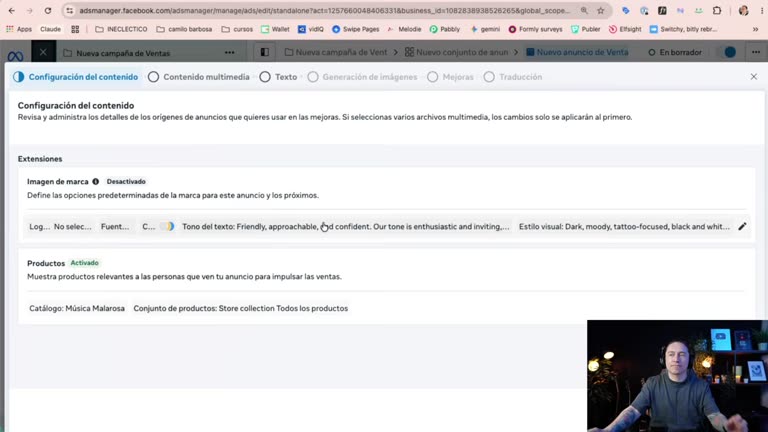Open INECLECTICO bookmarks folder

(x=121, y=29)
